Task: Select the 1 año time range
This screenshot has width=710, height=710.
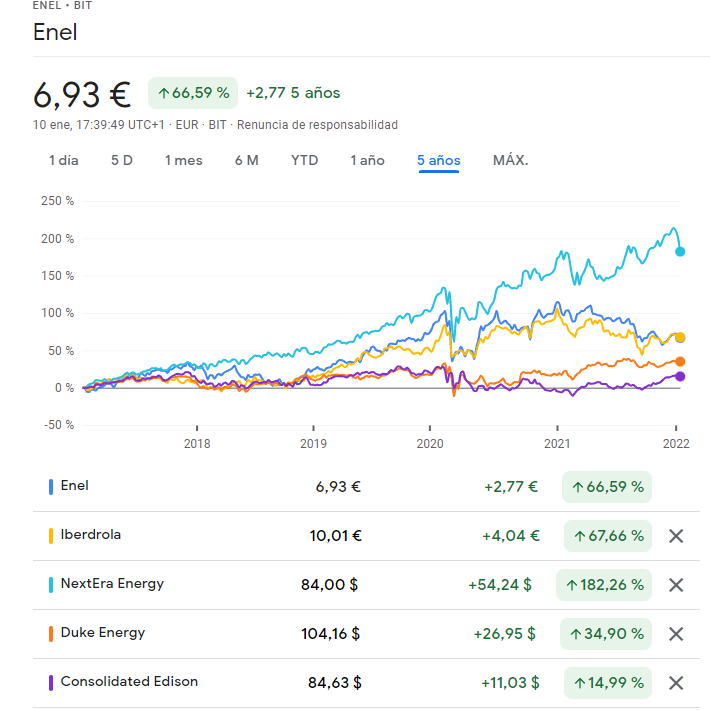Action: (367, 160)
